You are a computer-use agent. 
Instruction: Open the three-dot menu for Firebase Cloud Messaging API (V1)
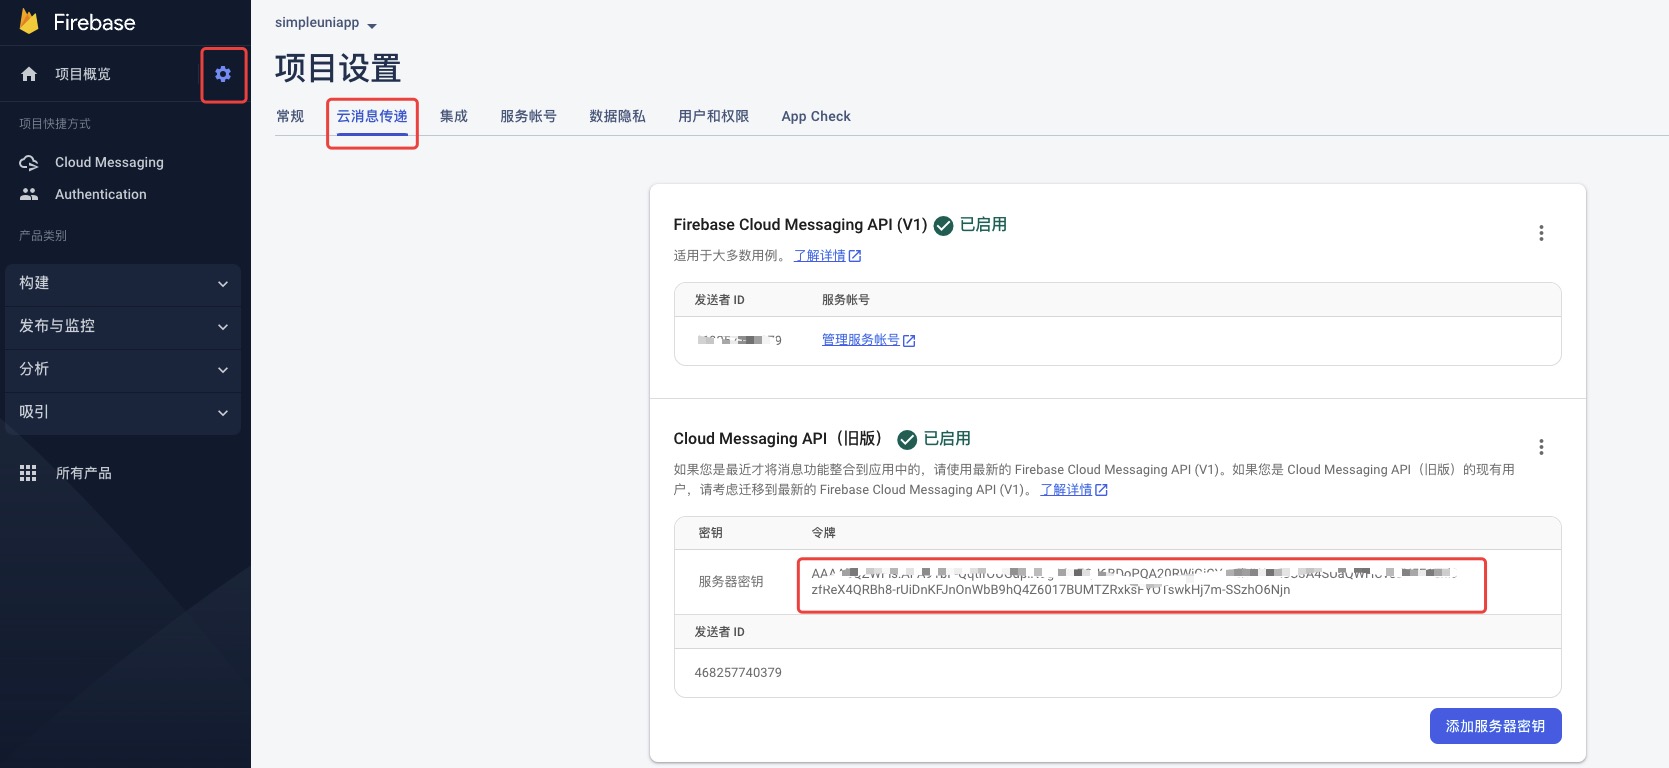[x=1541, y=233]
